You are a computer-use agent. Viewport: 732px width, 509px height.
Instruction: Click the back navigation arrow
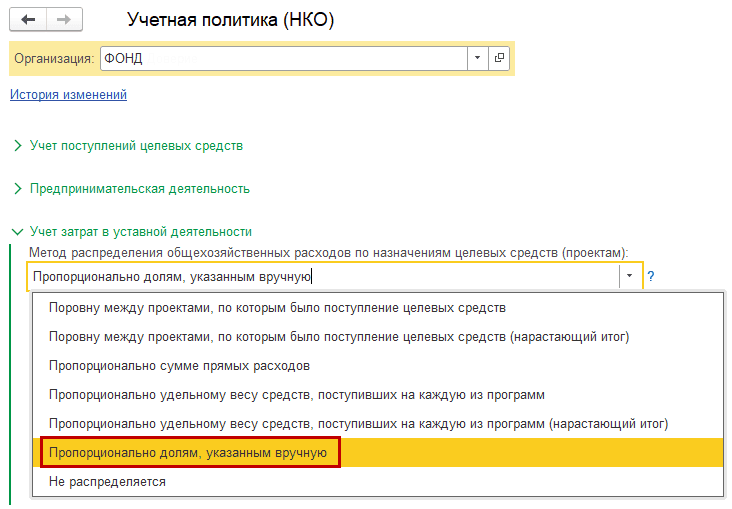click(x=29, y=20)
